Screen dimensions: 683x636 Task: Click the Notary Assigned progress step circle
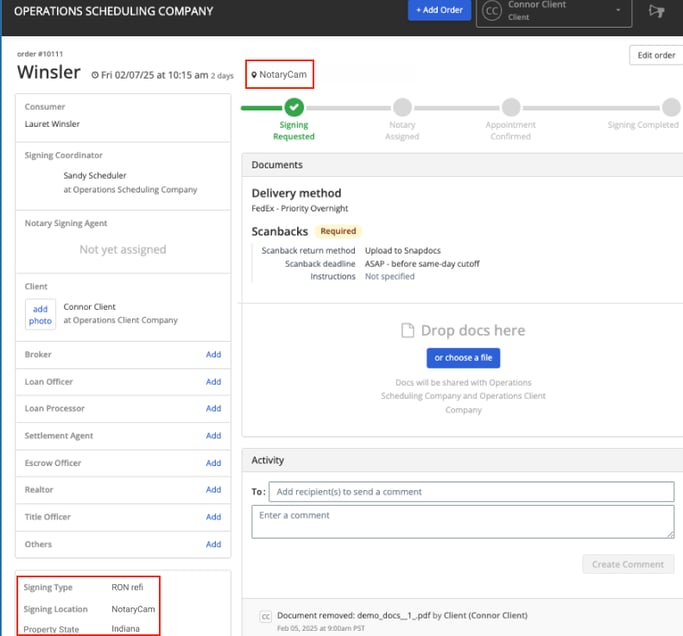point(402,107)
